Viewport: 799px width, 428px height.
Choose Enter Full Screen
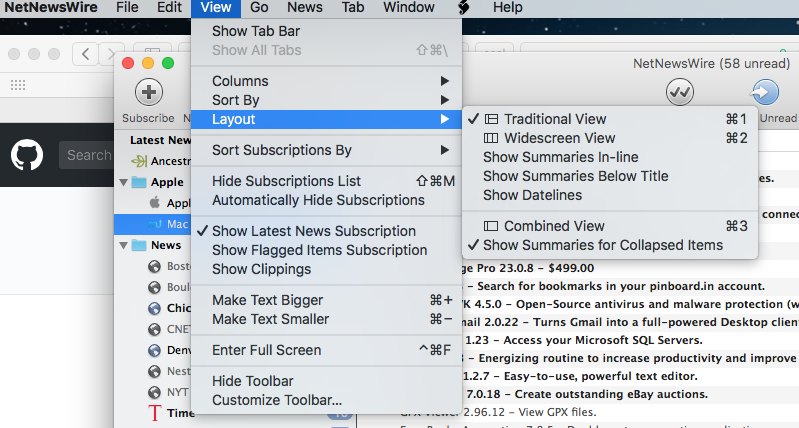(x=326, y=350)
